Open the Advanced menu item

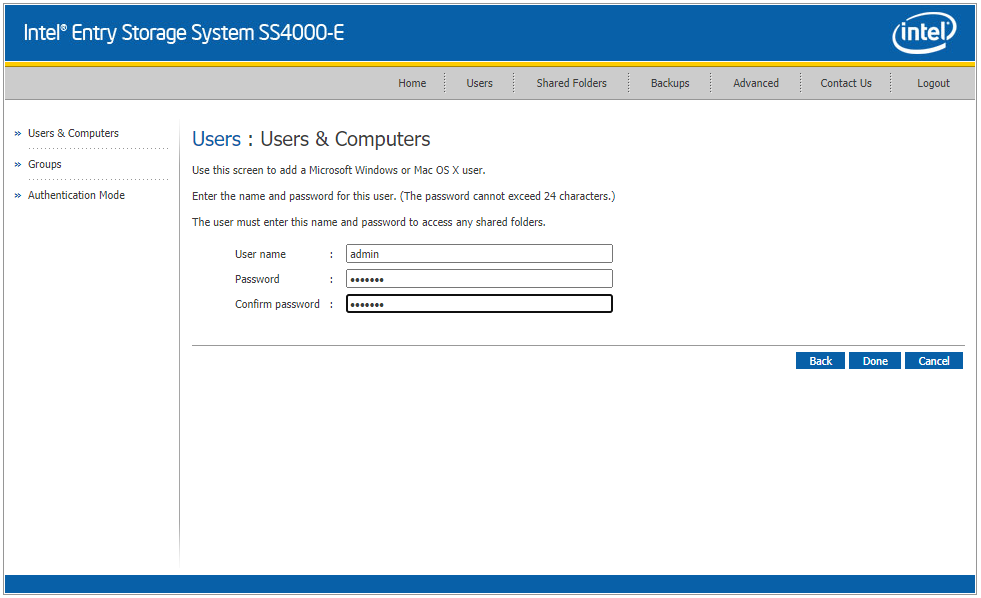756,83
